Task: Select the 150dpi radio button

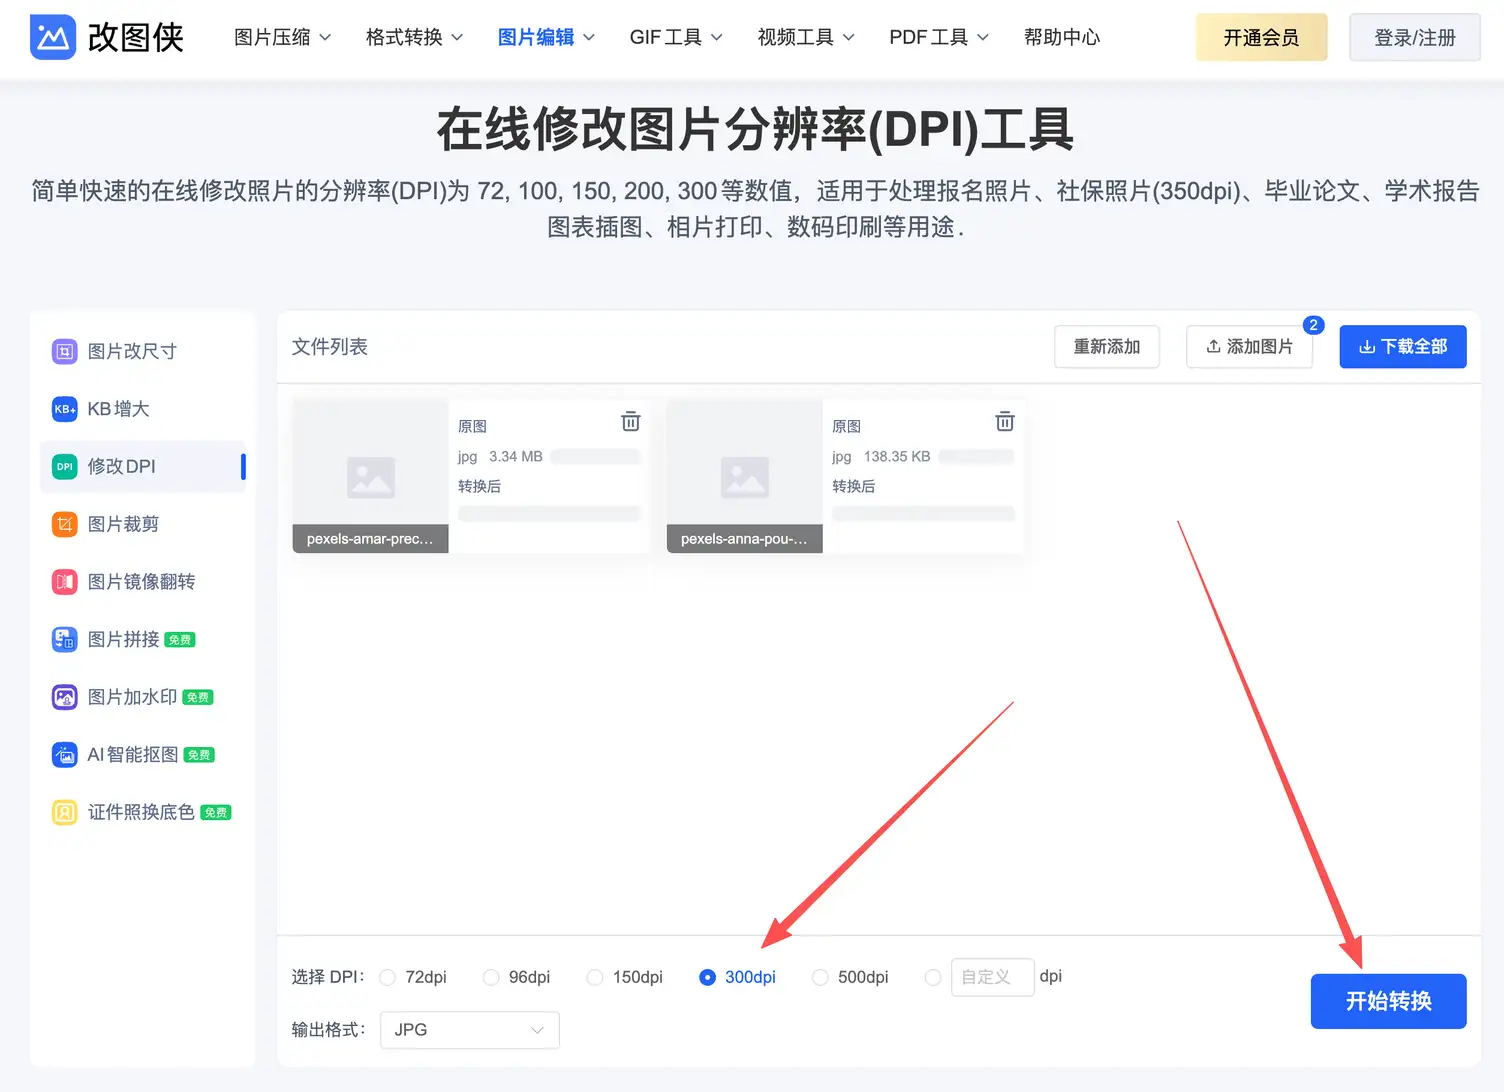Action: [x=595, y=977]
